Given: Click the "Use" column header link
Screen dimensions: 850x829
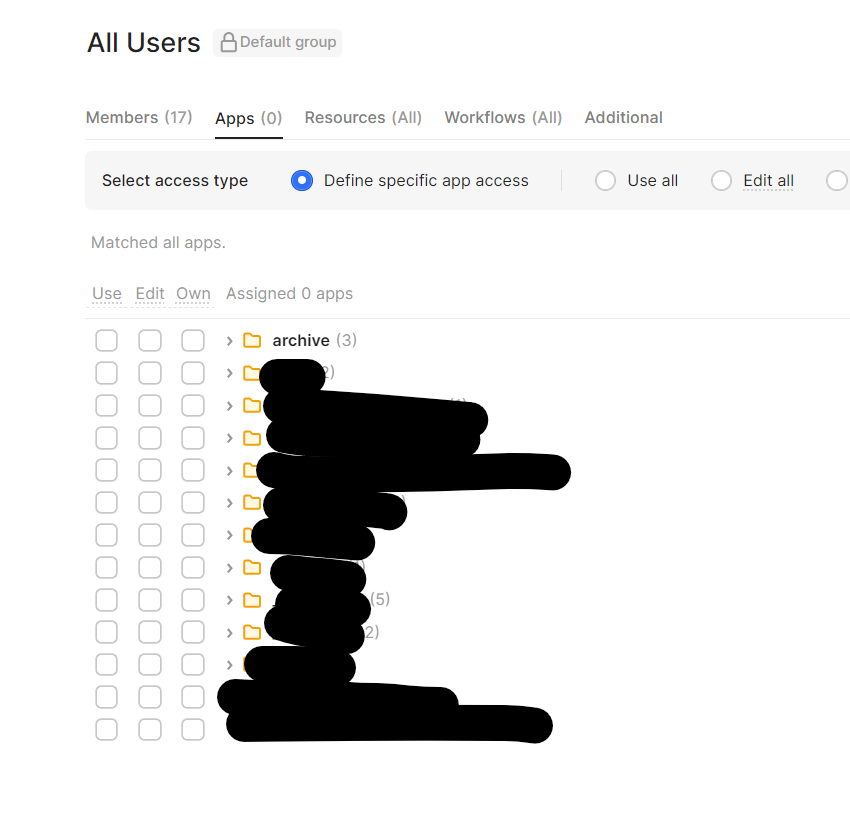Looking at the screenshot, I should tap(106, 293).
